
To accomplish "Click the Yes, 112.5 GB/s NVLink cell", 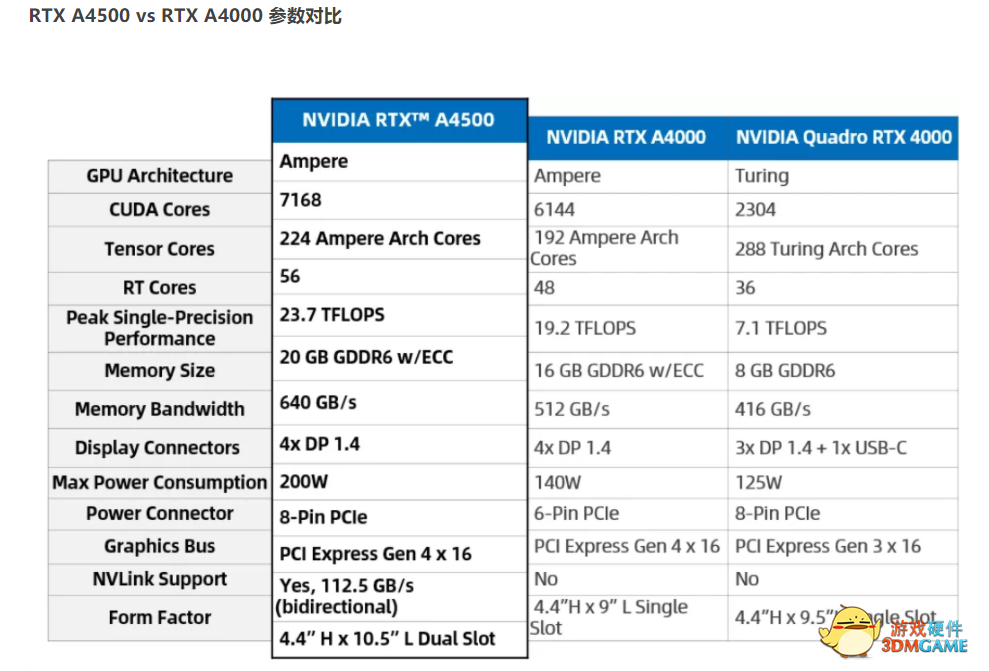I will [400, 597].
